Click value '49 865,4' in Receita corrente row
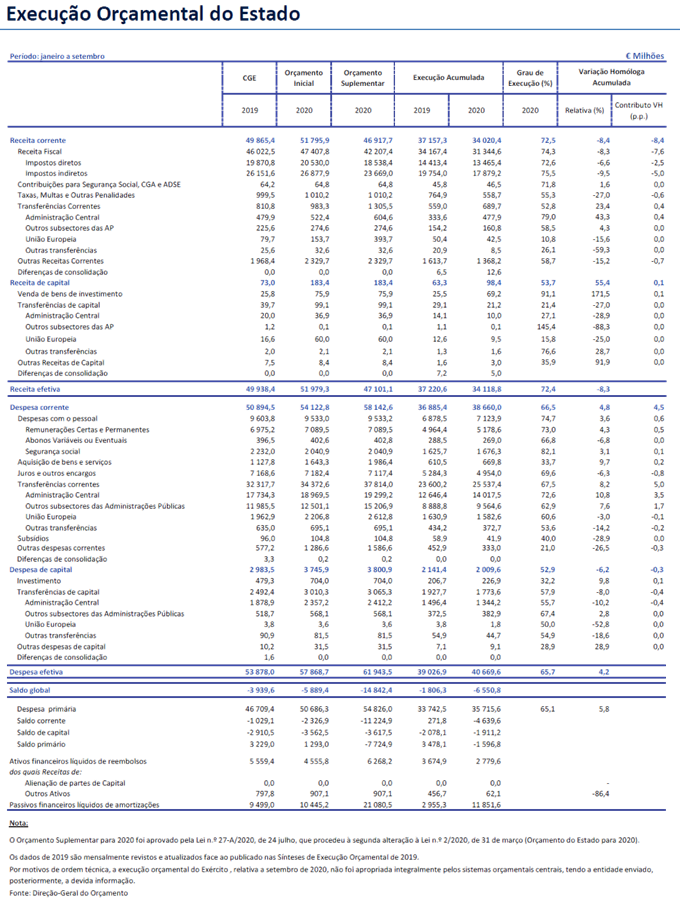Screen dimensions: 680x902 point(260,140)
